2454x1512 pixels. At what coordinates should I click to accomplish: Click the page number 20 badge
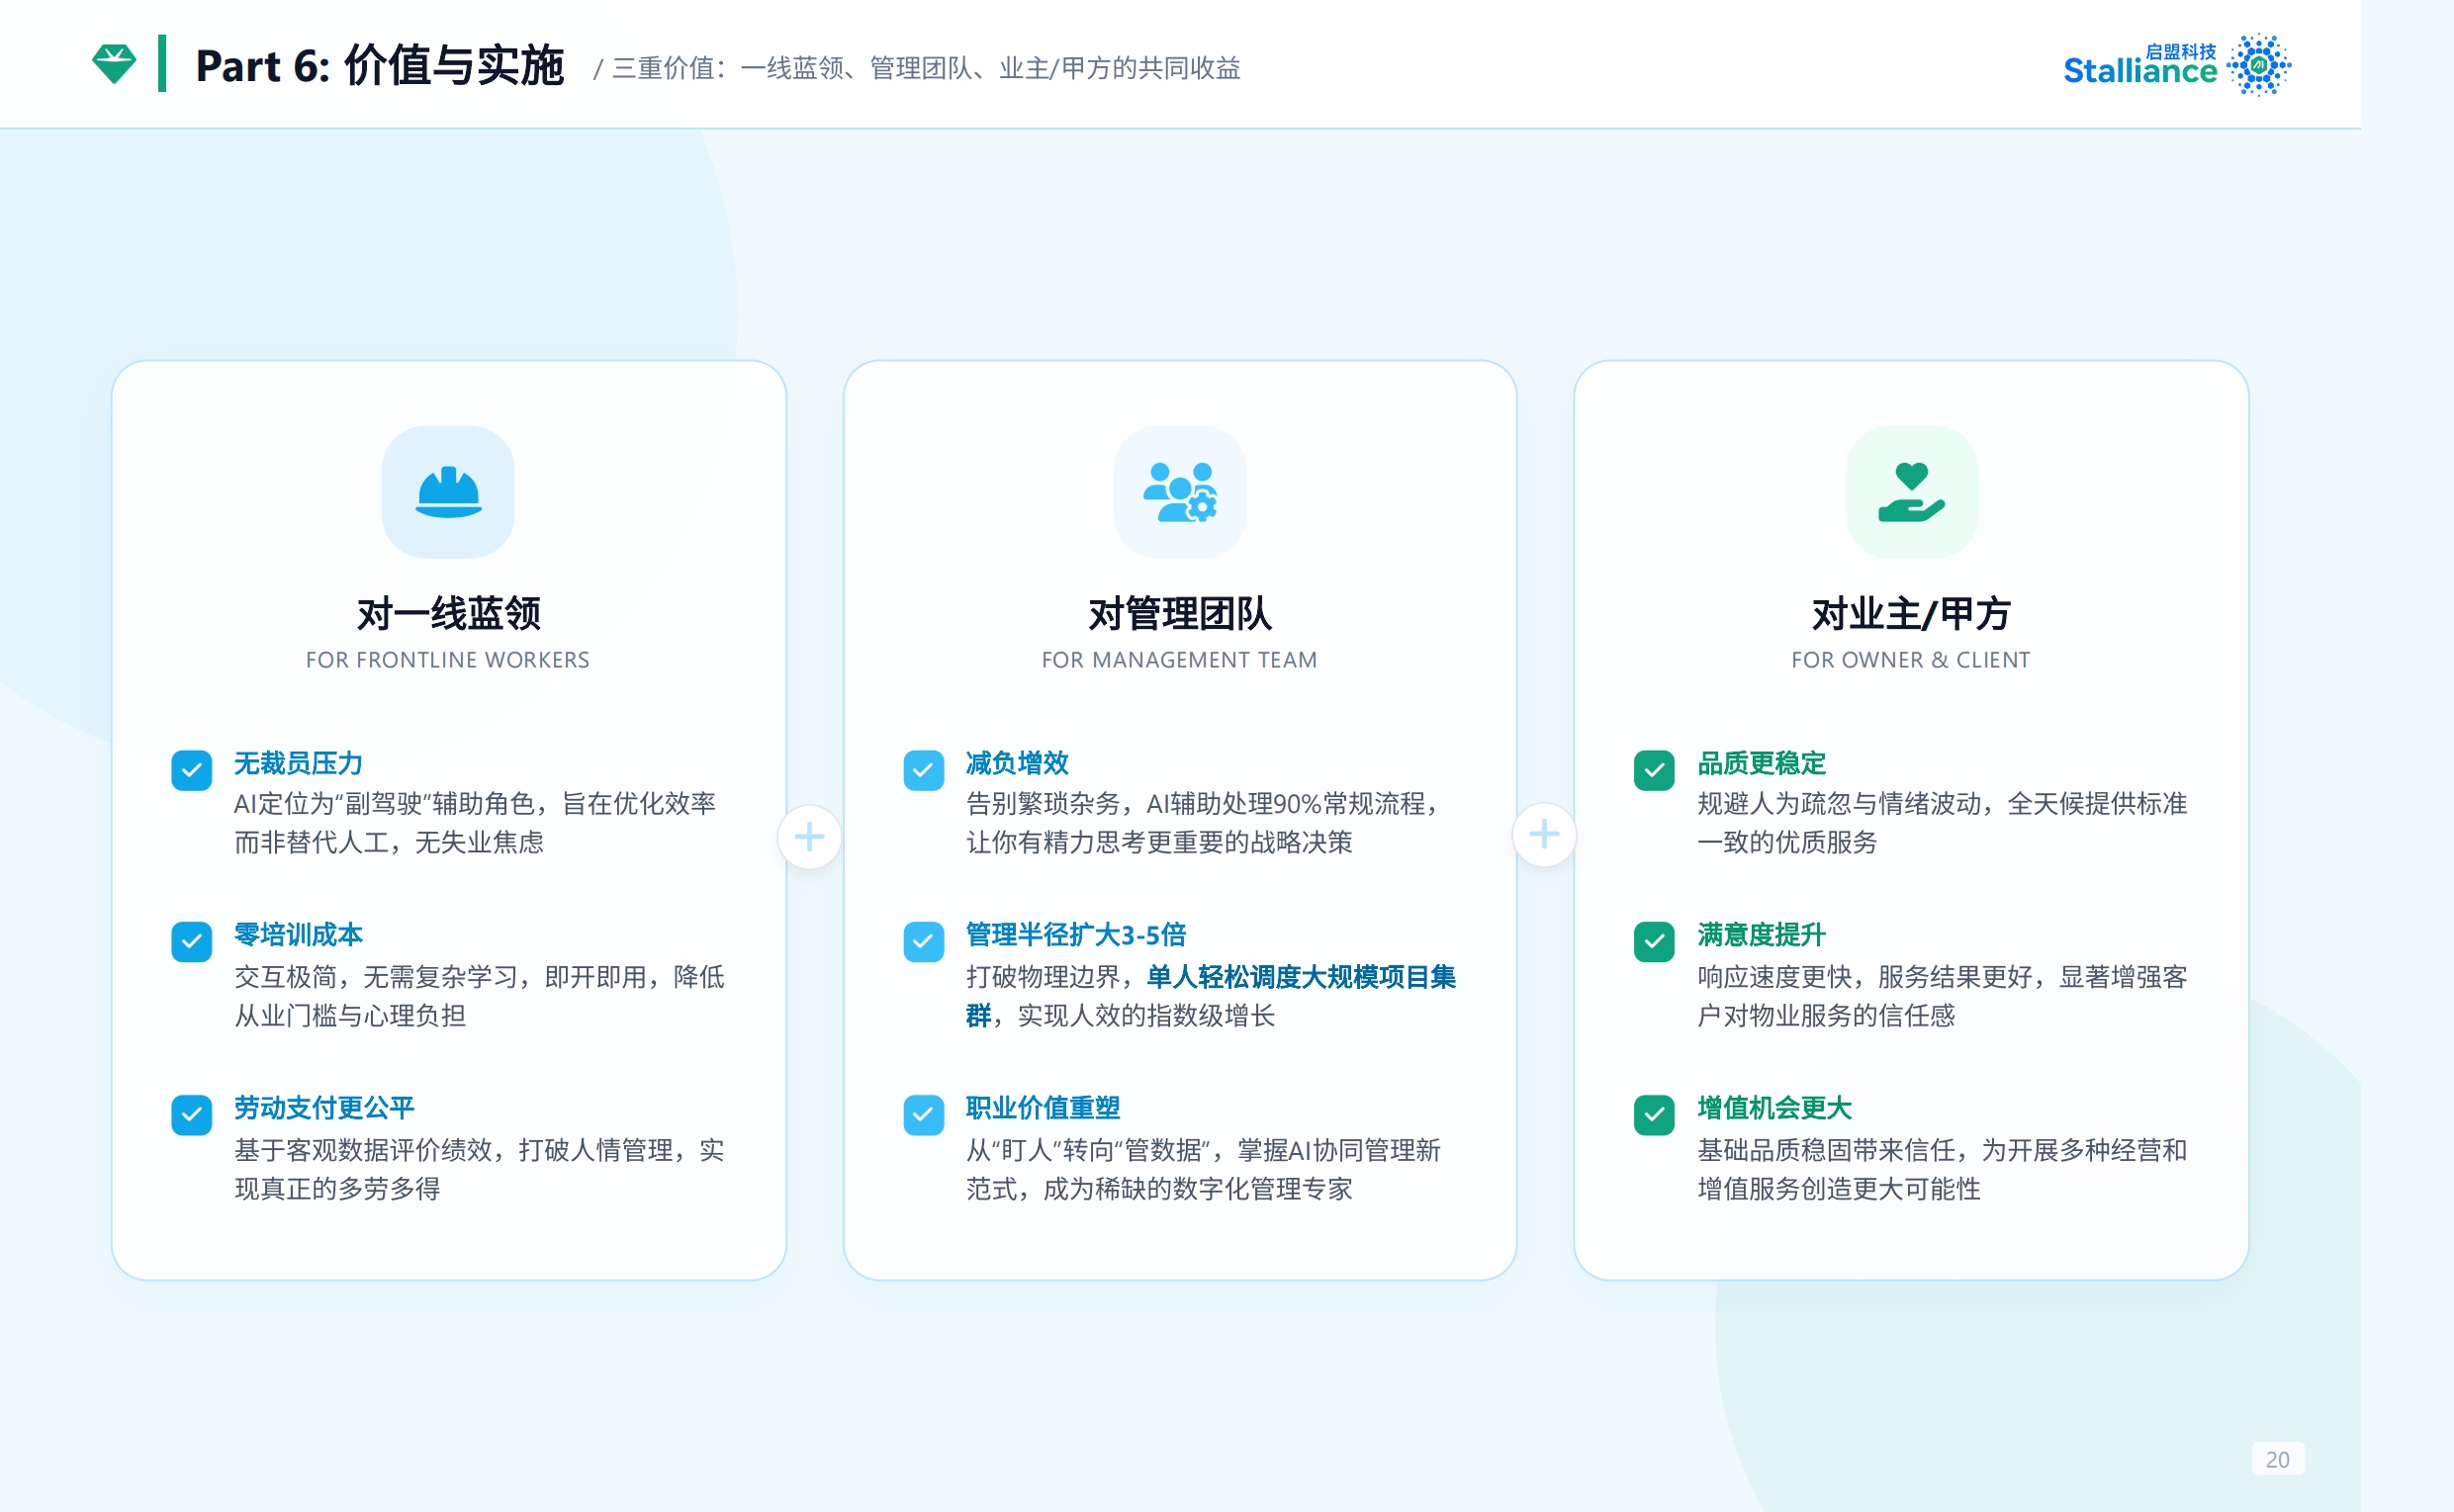click(x=2277, y=1459)
